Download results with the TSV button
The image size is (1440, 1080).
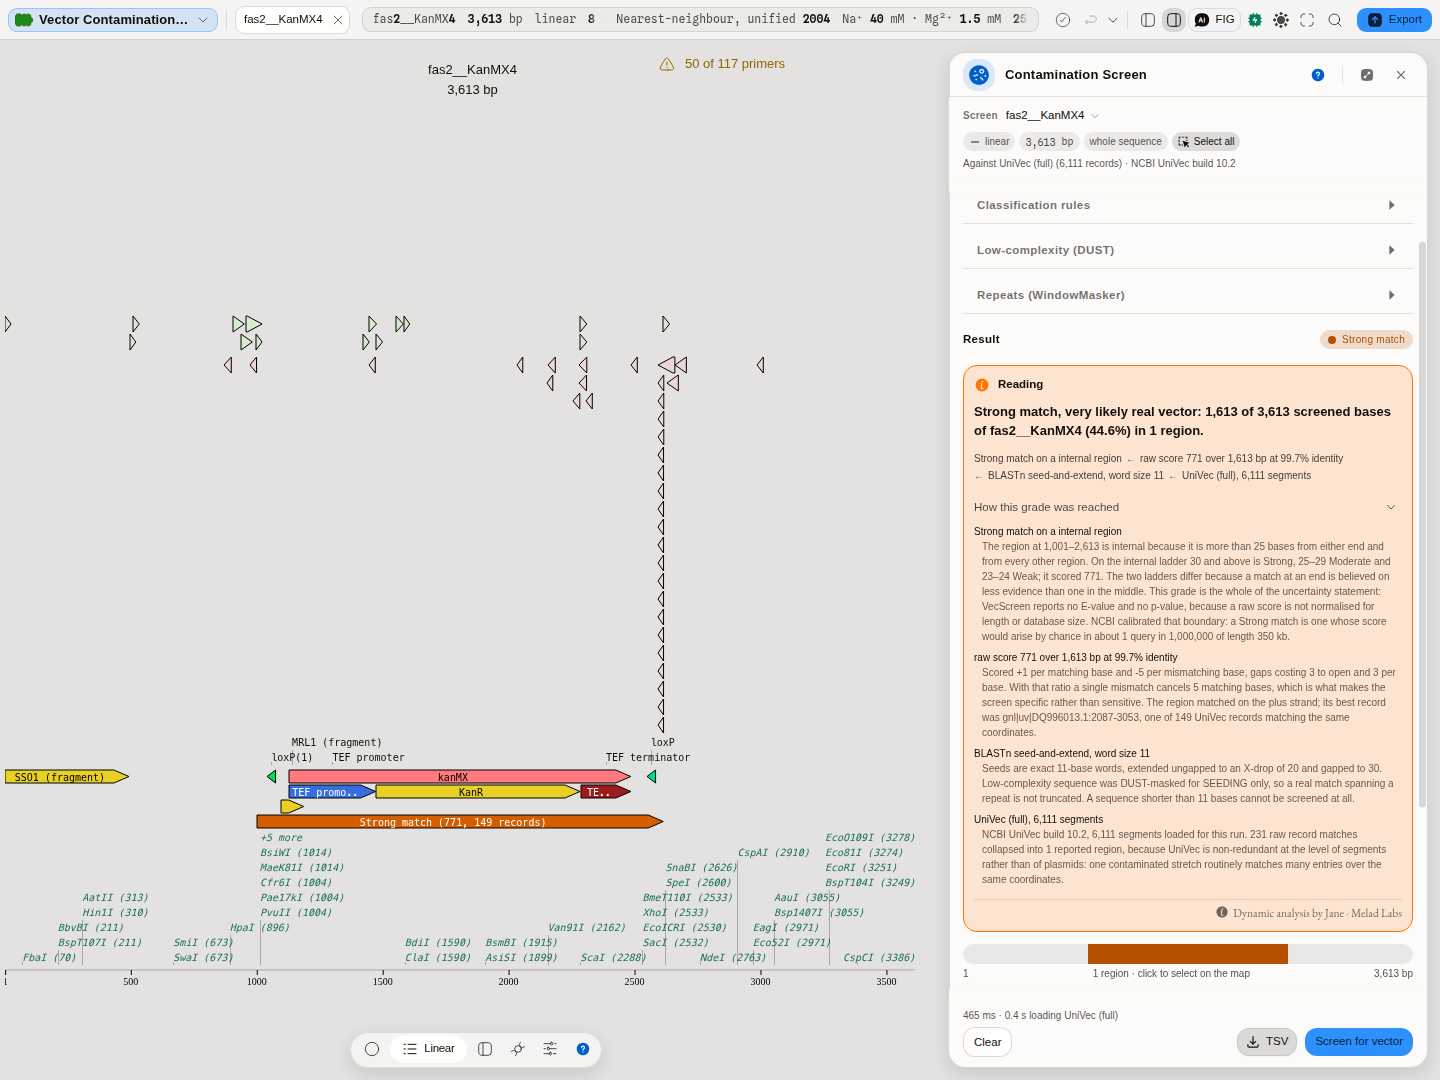(1267, 1042)
